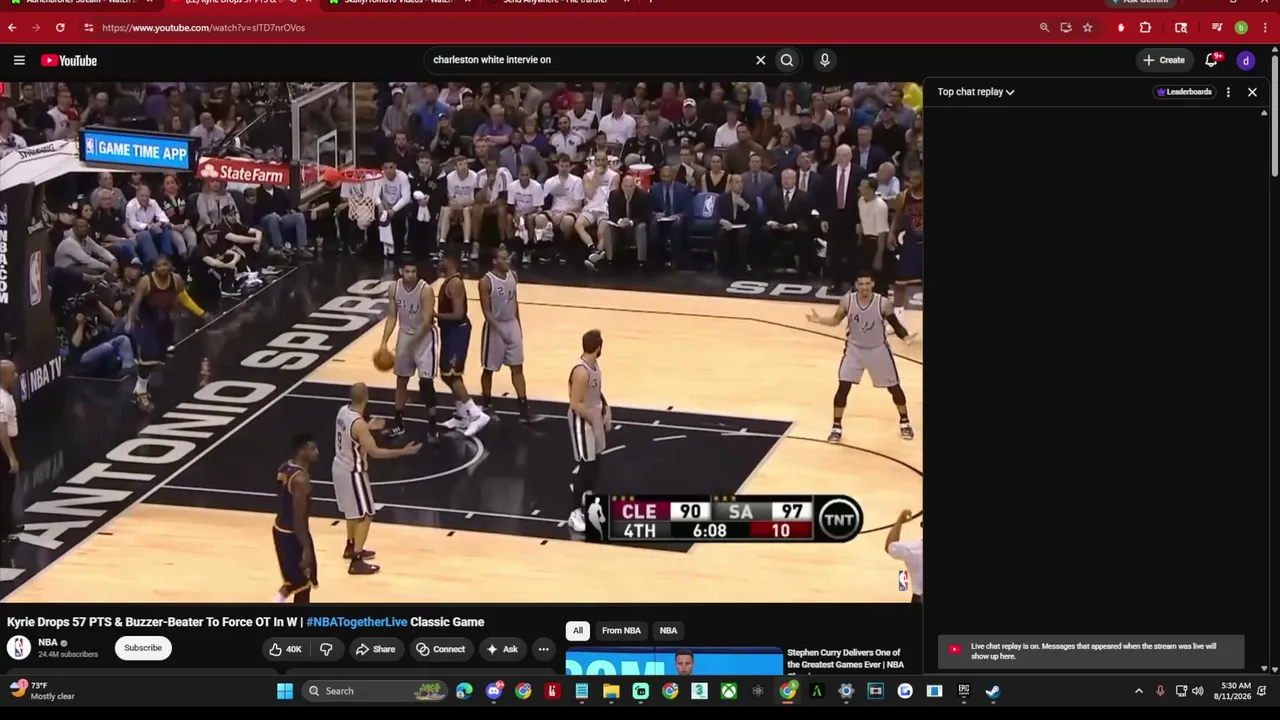Screen dimensions: 1280x720
Task: Open the #NBATogetherLive hashtag link
Action: (357, 622)
